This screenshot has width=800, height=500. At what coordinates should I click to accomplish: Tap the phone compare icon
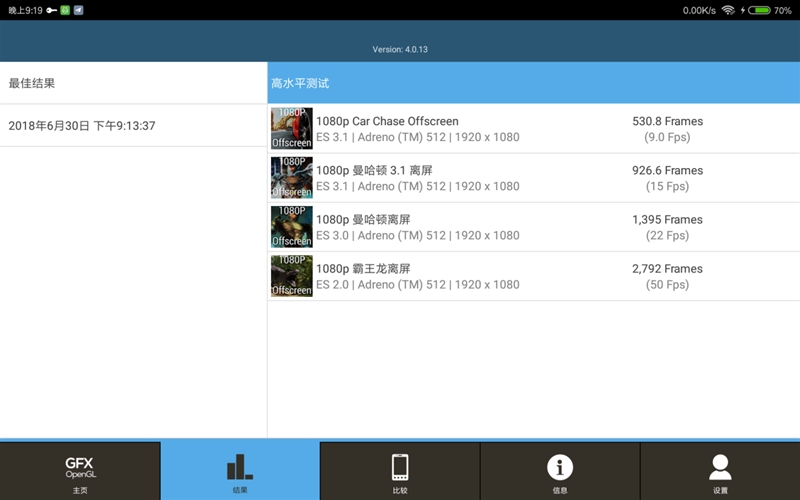[400, 471]
